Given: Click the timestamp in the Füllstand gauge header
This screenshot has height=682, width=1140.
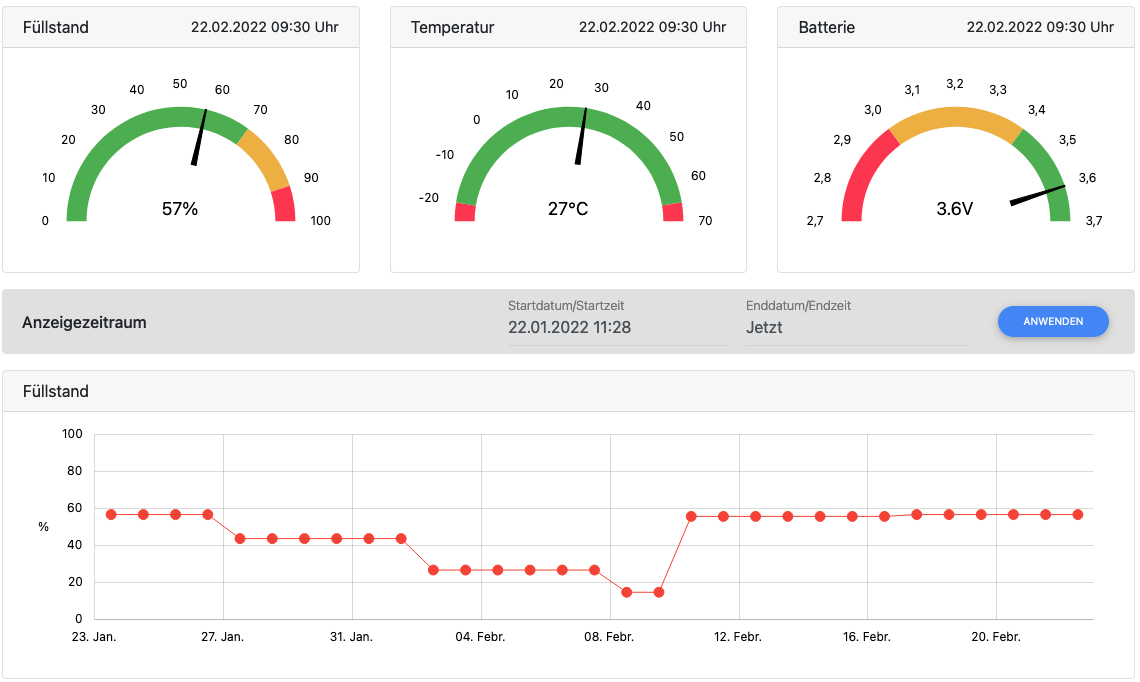Looking at the screenshot, I should click(x=264, y=27).
